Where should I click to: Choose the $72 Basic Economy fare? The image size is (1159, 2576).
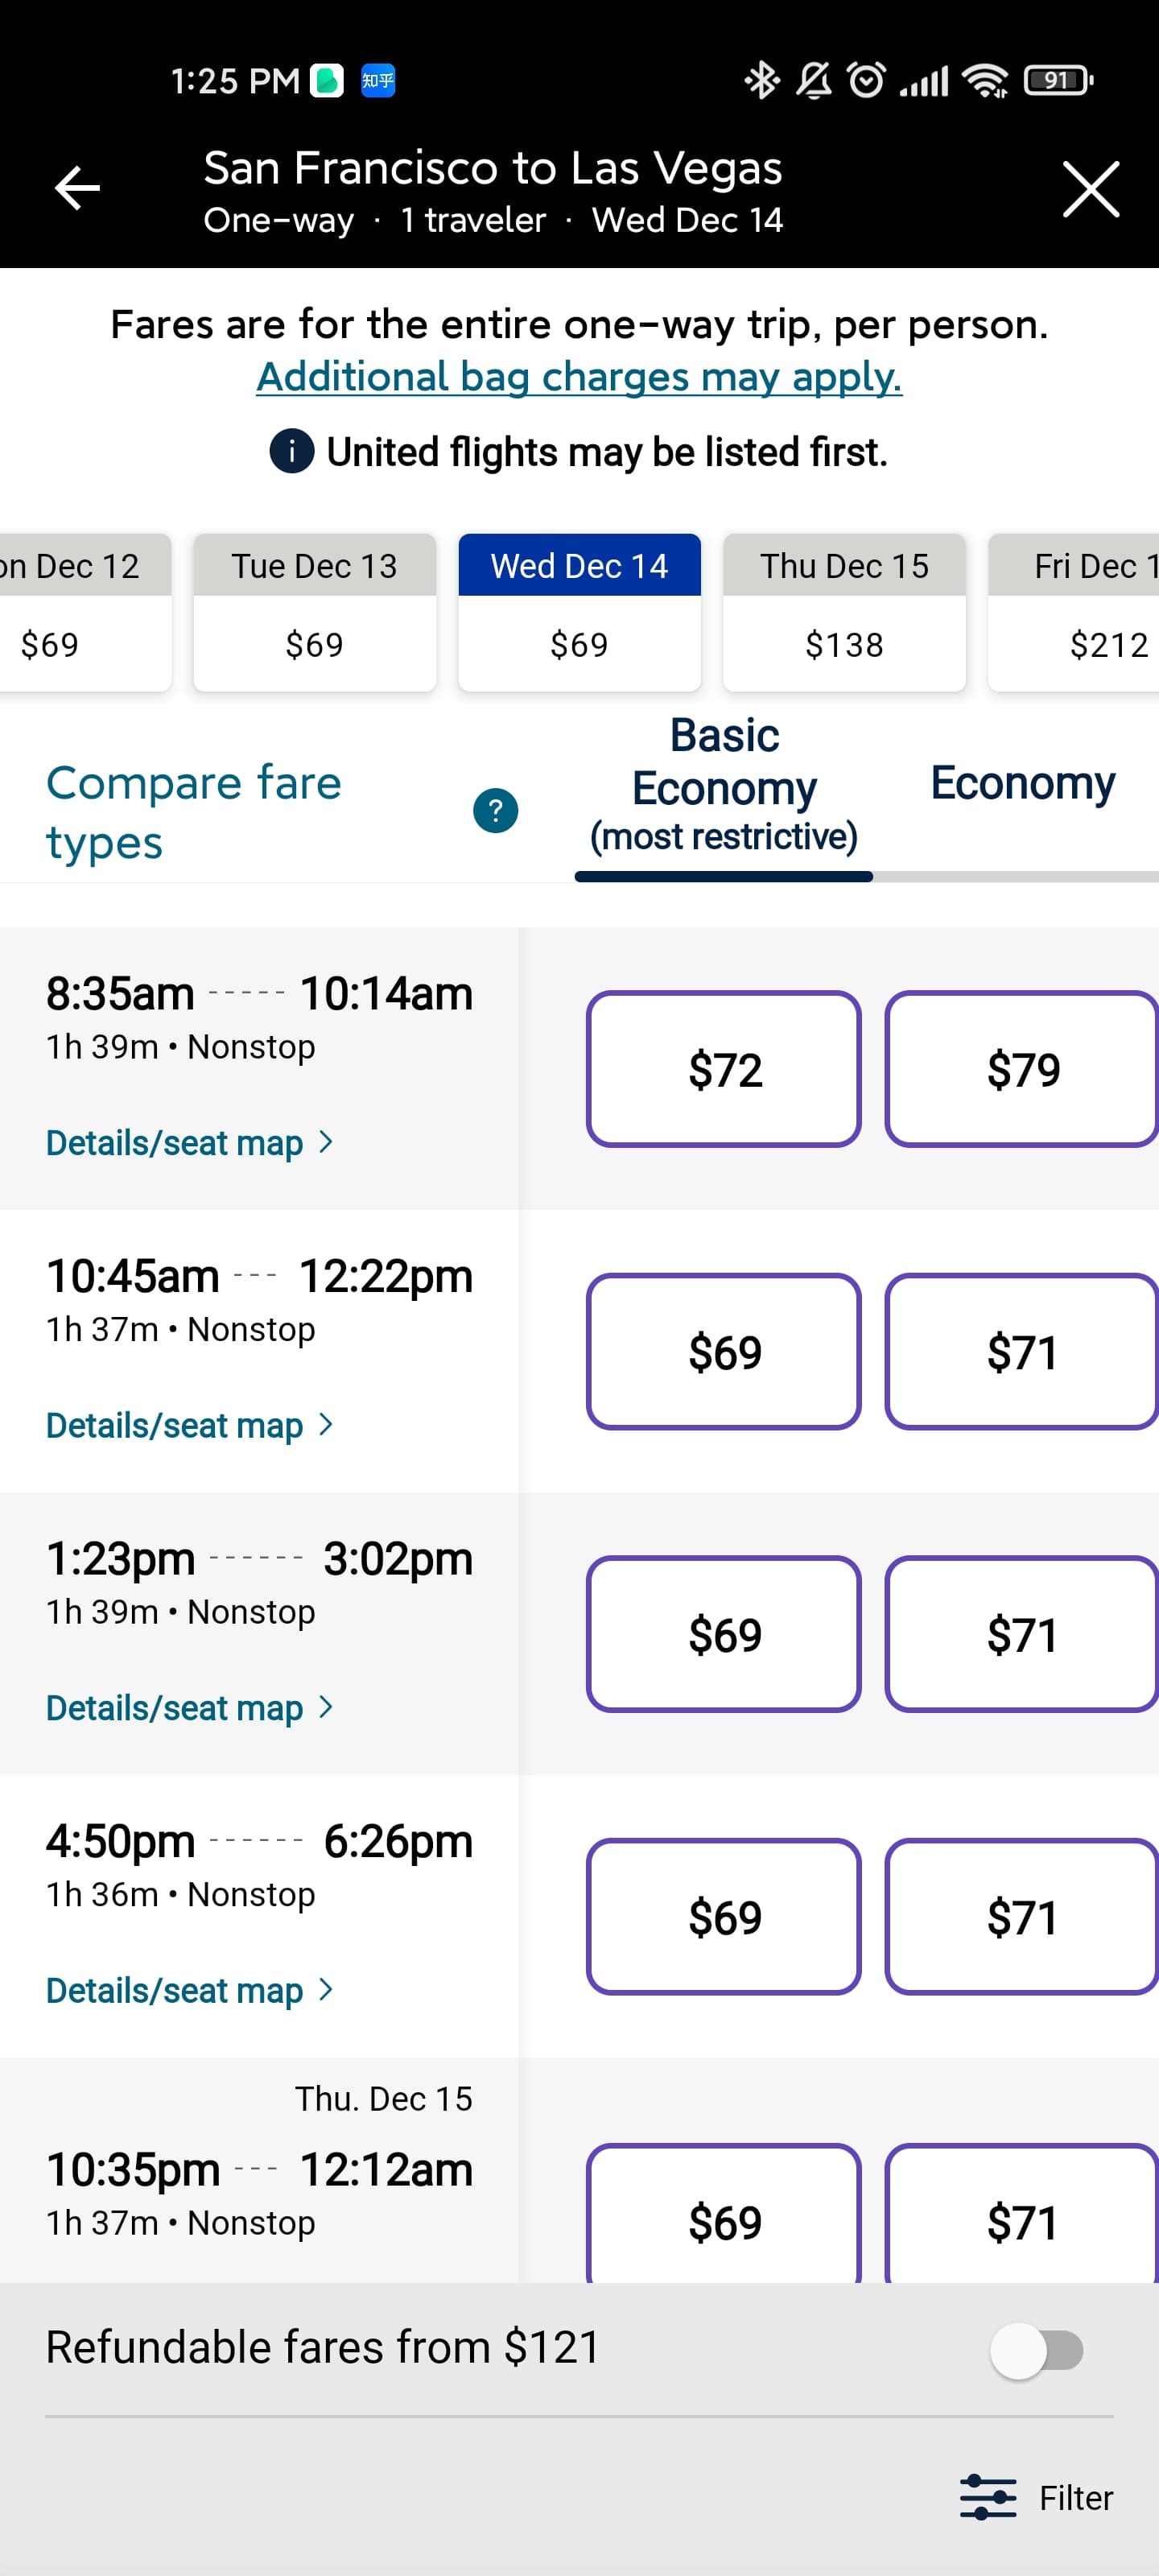click(x=724, y=1069)
